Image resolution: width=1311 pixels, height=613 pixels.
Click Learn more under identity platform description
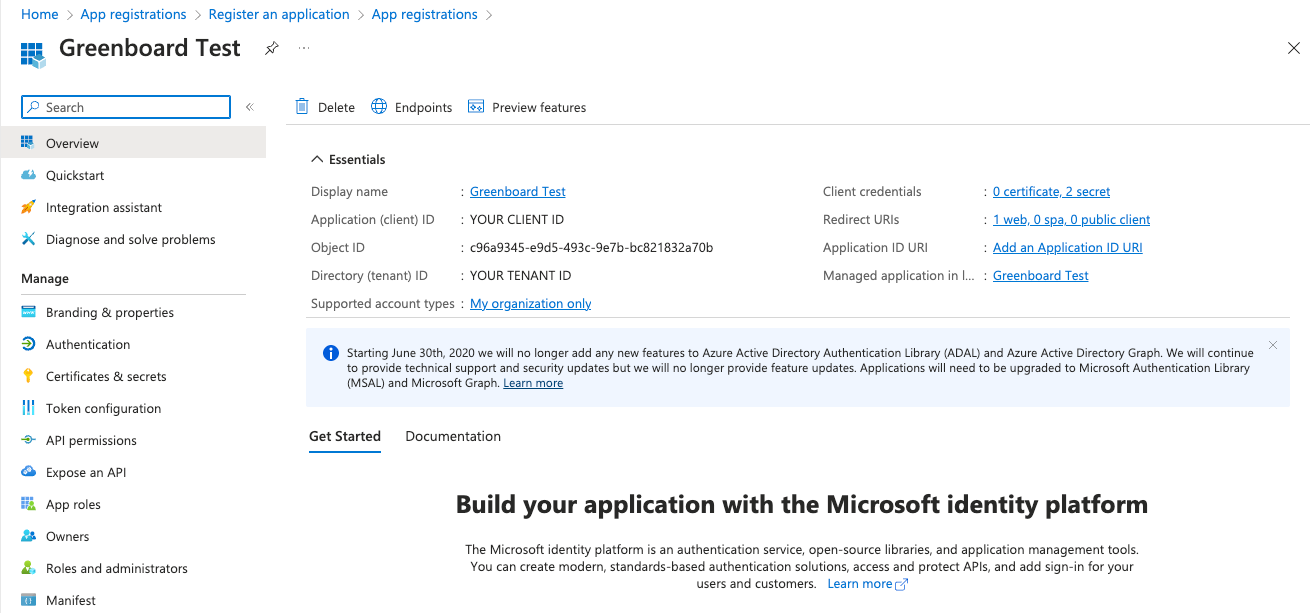(867, 583)
